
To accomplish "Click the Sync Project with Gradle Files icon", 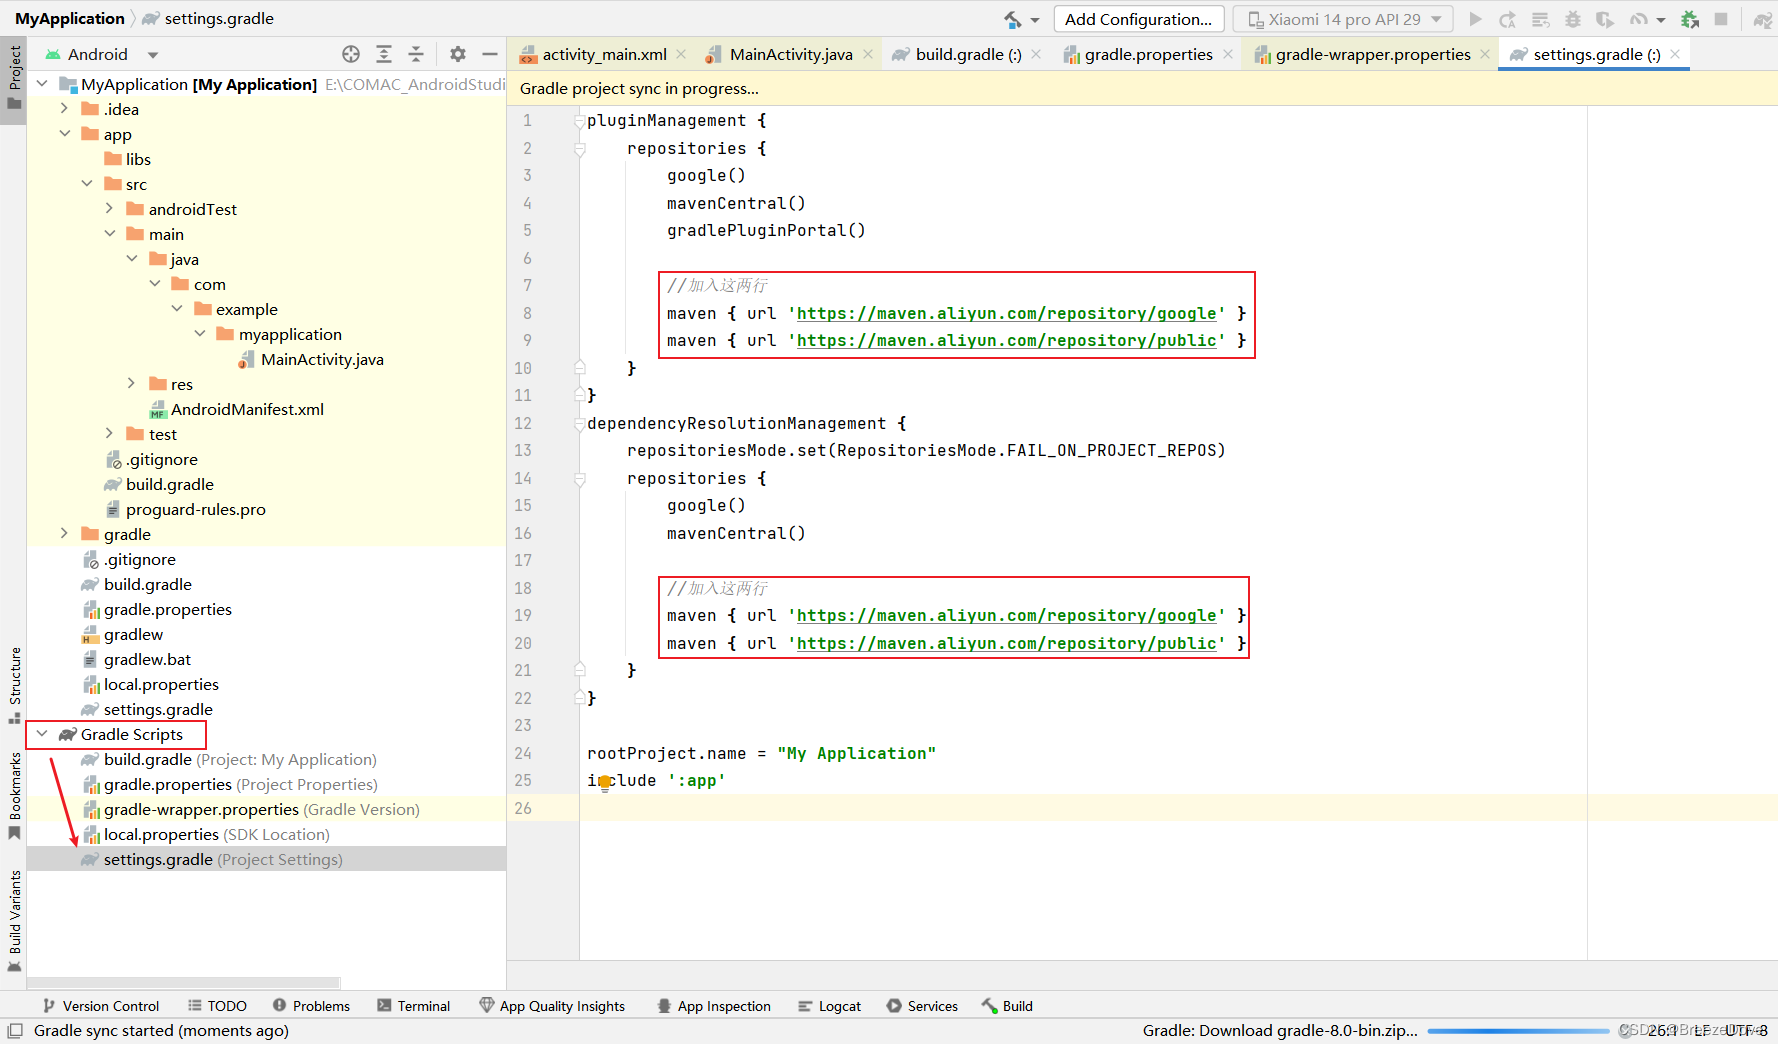I will tap(1763, 19).
